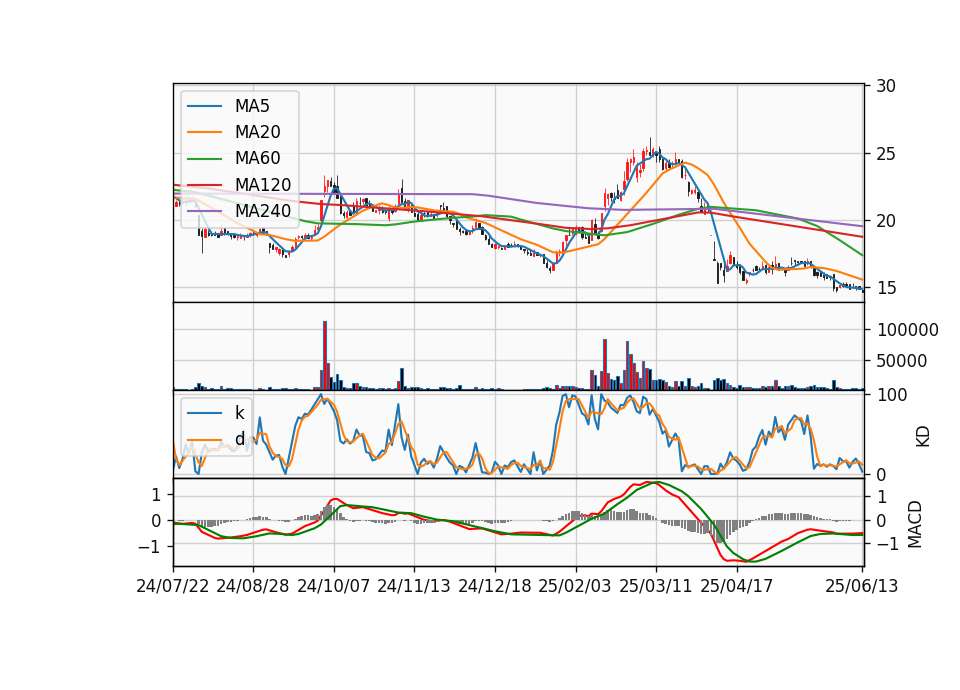This screenshot has width=960, height=690.
Task: Click the 24/12/18 date tick label
Action: click(x=495, y=586)
